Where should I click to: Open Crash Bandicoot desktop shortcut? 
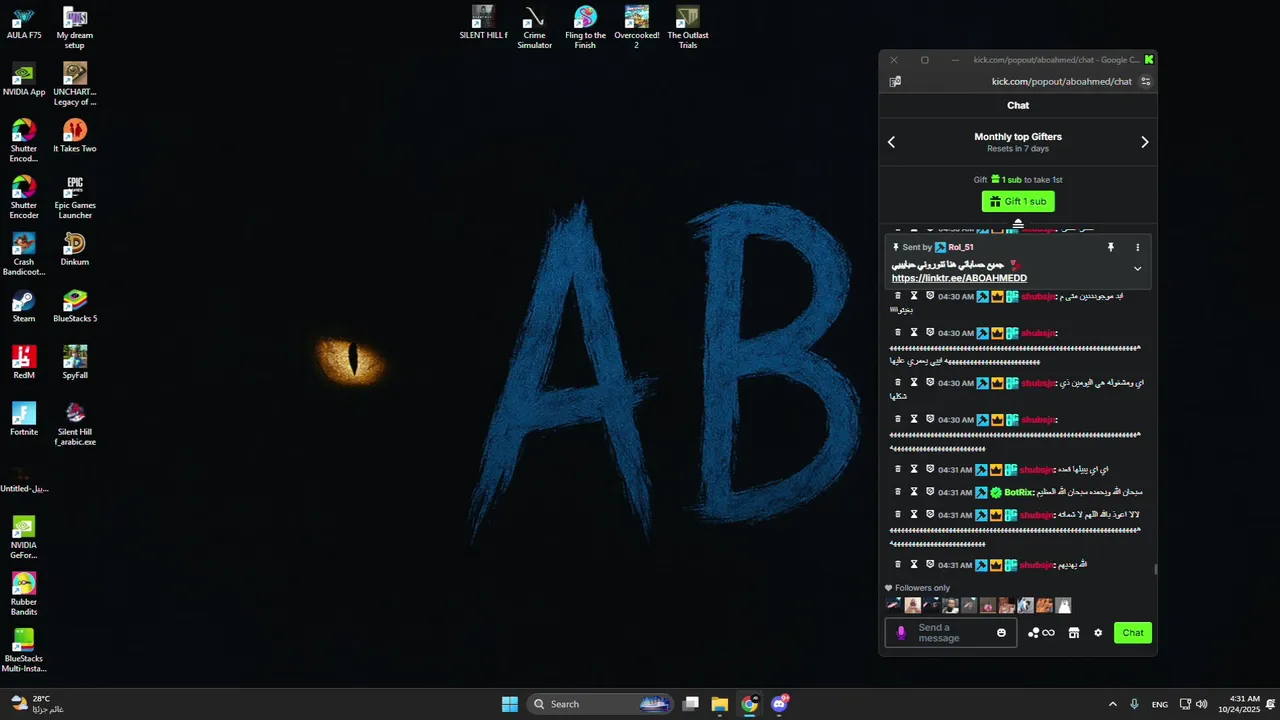(24, 255)
